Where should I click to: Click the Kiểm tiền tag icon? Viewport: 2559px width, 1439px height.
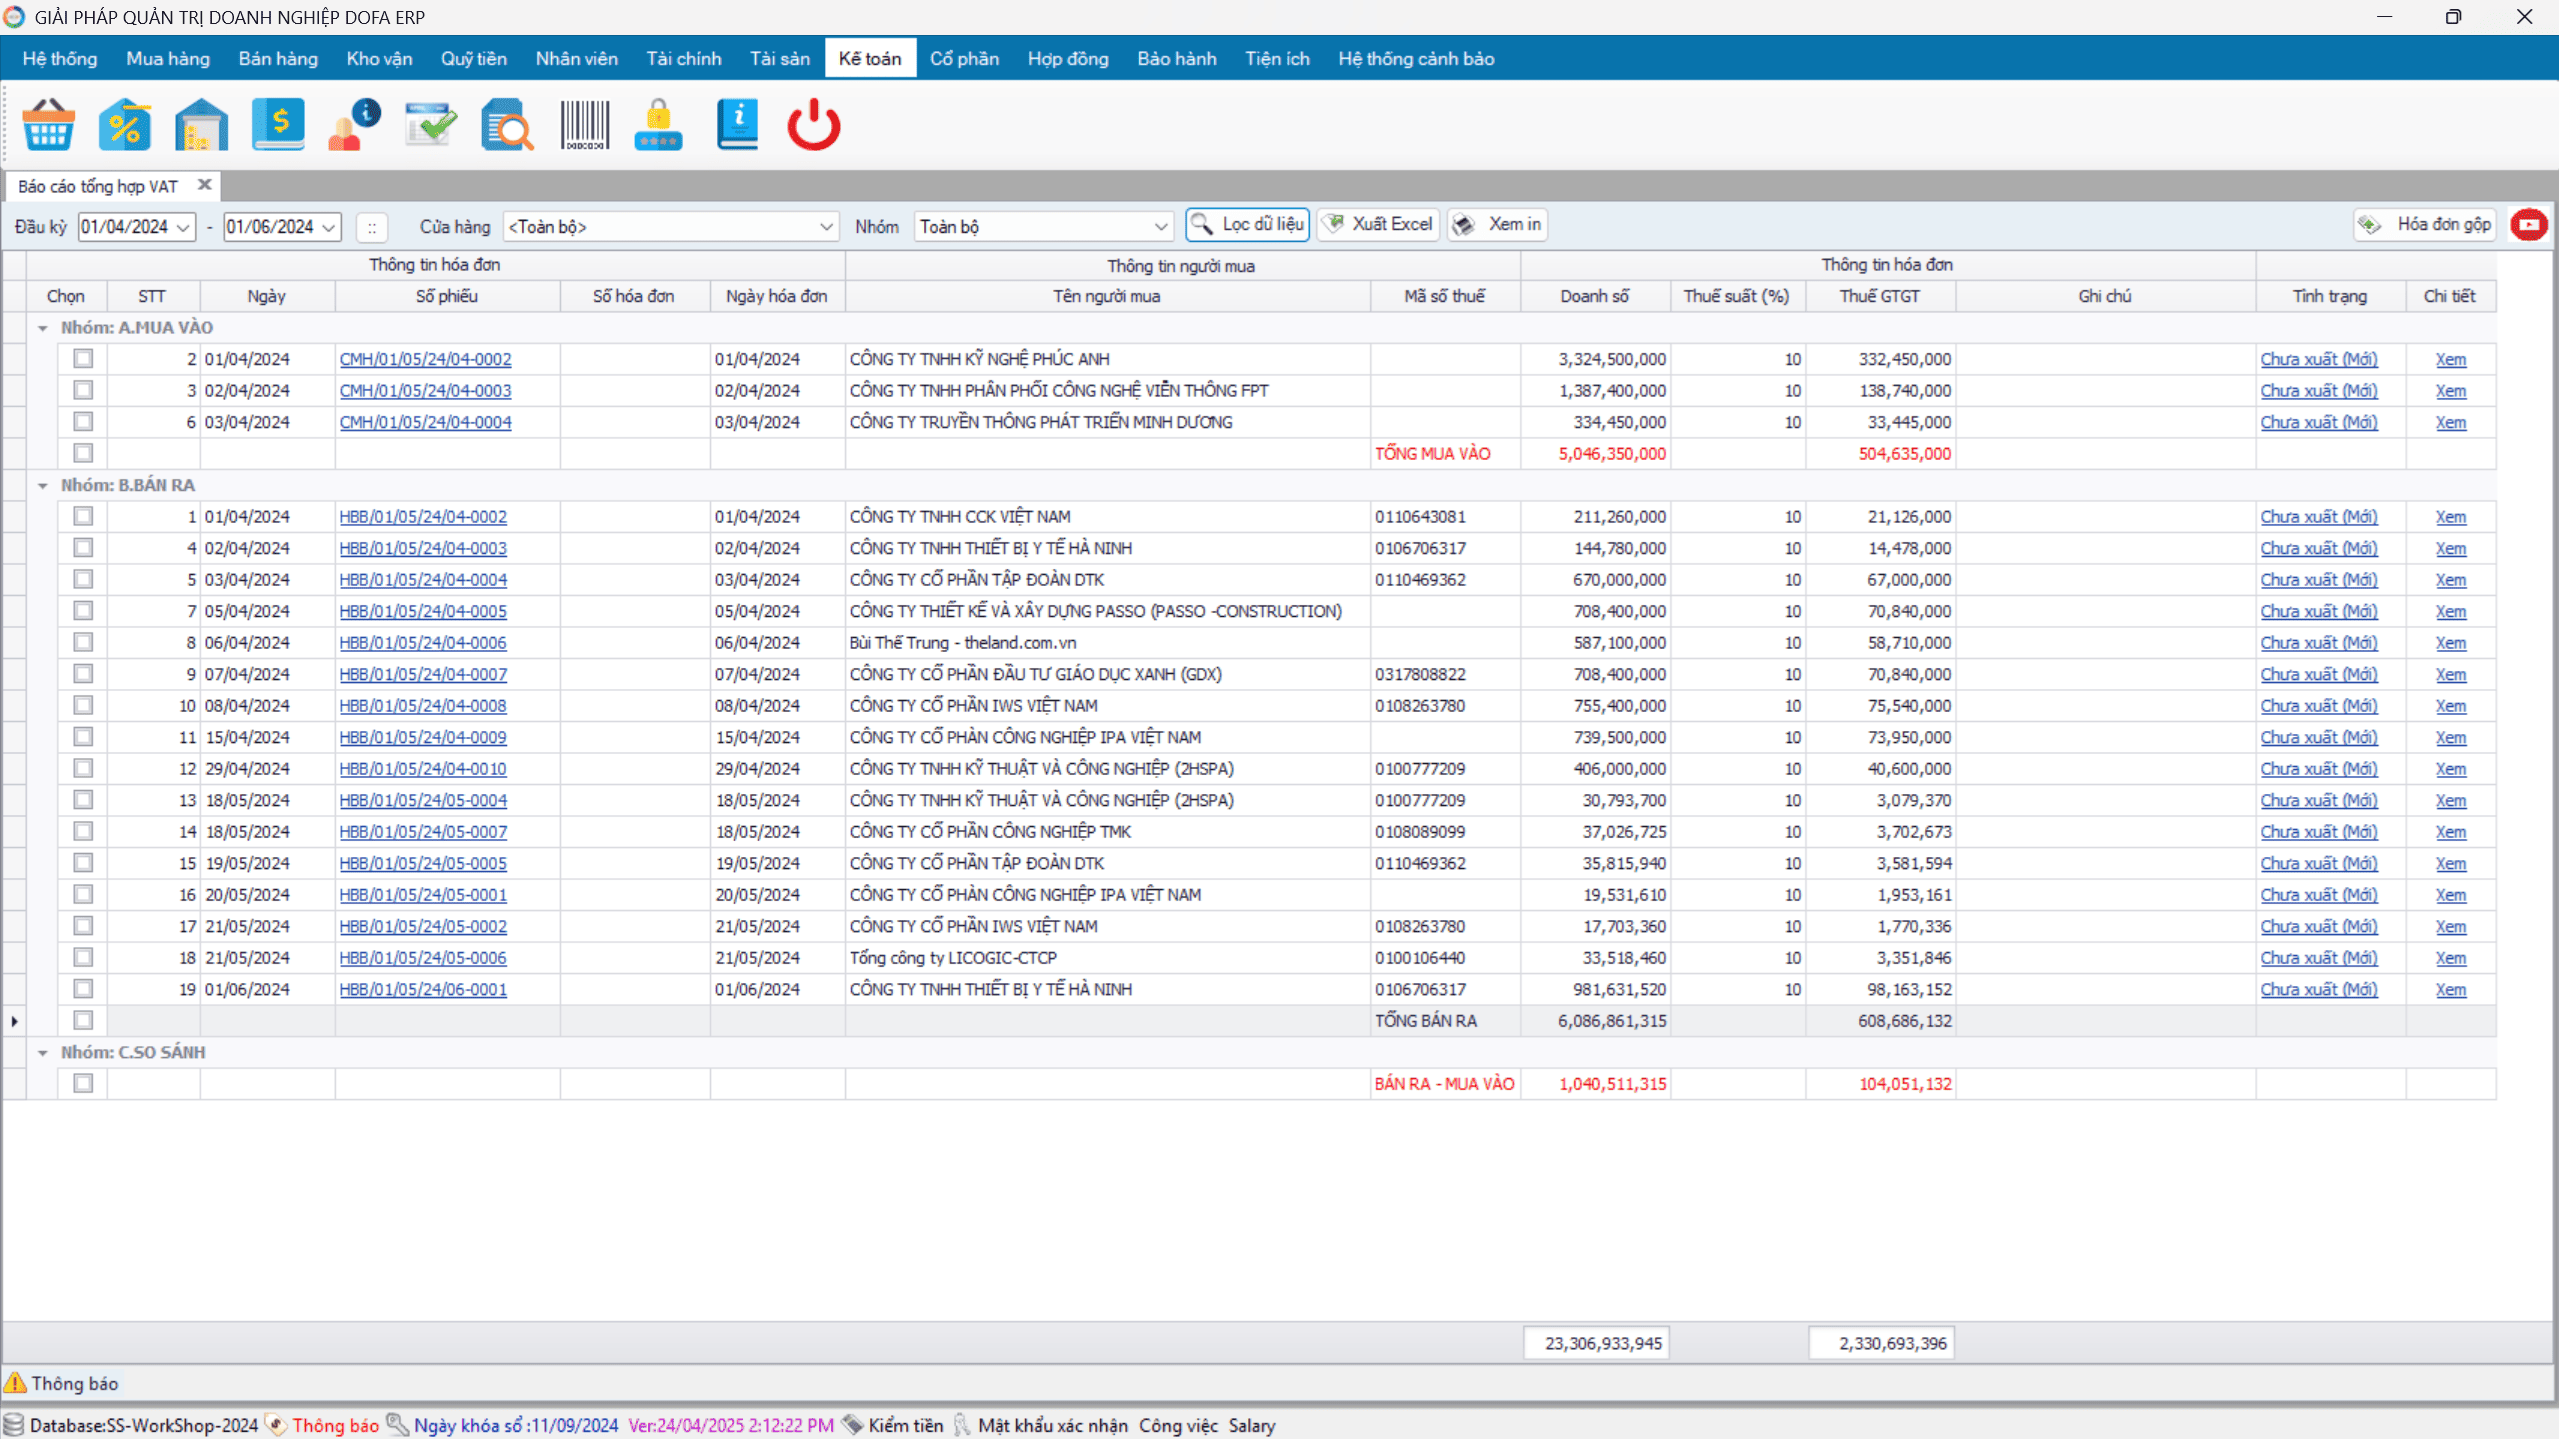(x=853, y=1425)
